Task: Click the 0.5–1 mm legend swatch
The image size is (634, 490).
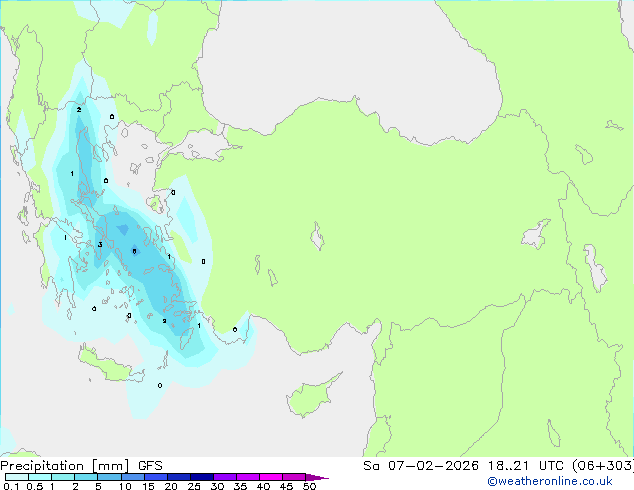Action: 40,477
